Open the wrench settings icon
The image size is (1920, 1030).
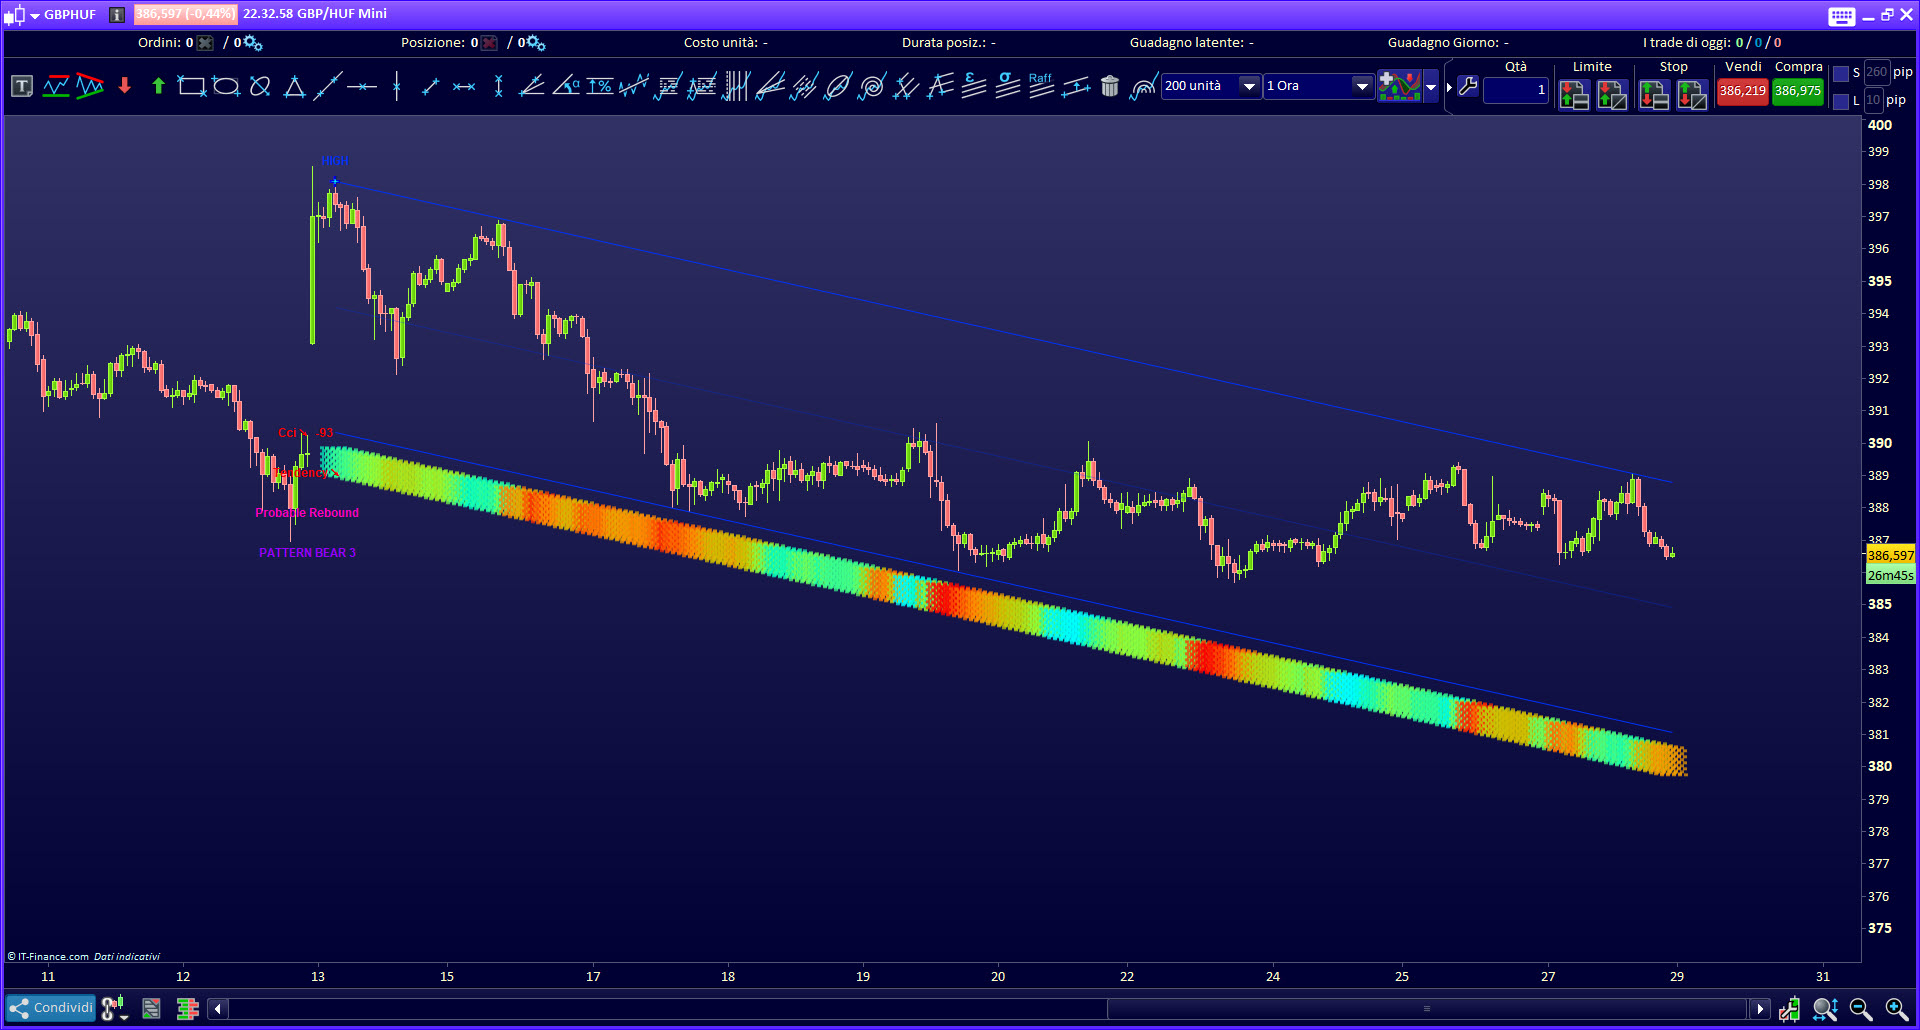click(x=1467, y=87)
